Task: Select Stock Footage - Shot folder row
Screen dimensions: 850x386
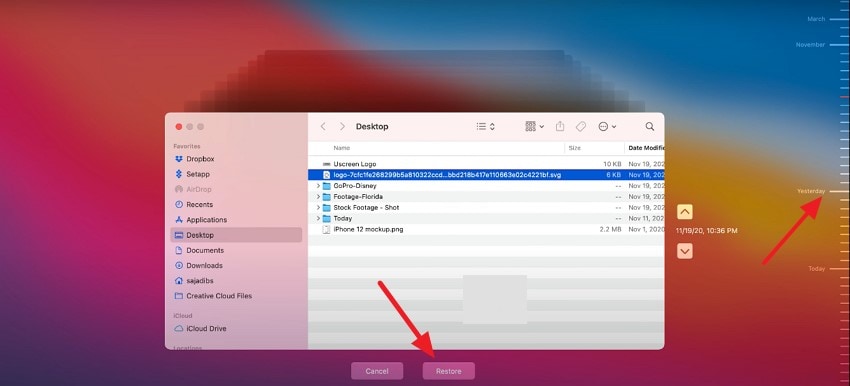Action: click(x=486, y=207)
